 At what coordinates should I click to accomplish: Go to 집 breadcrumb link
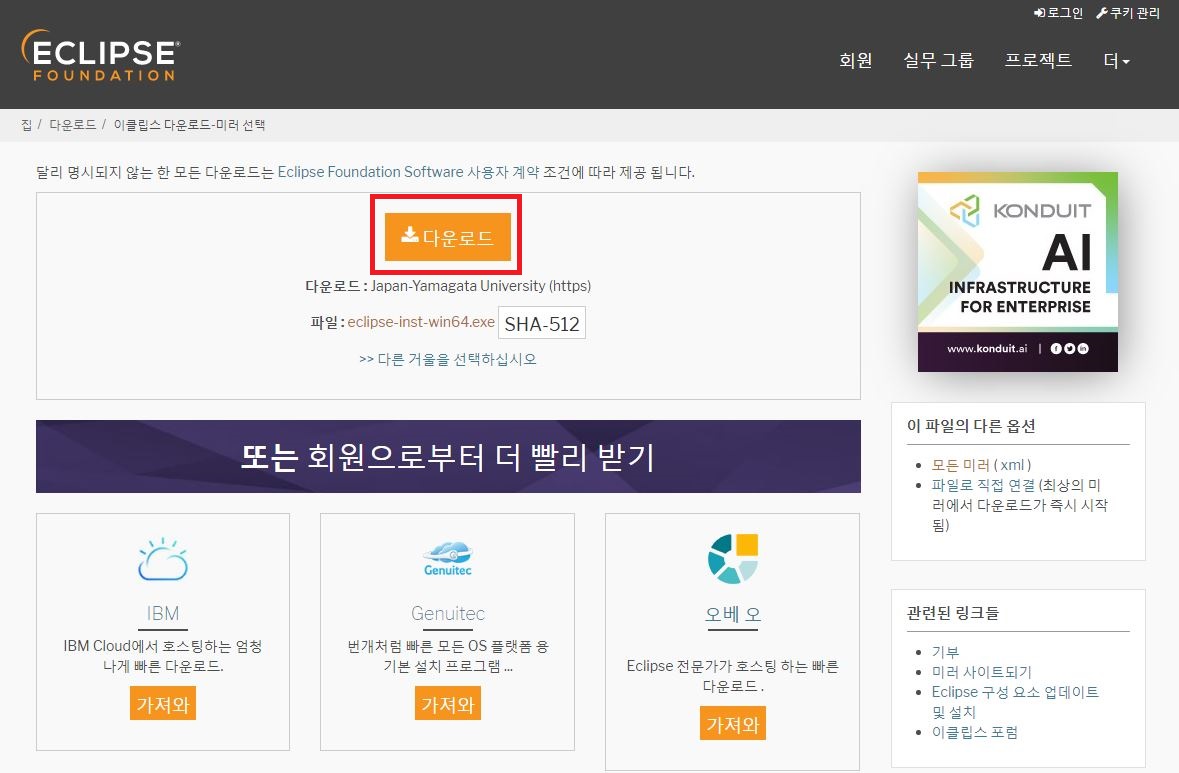[26, 125]
